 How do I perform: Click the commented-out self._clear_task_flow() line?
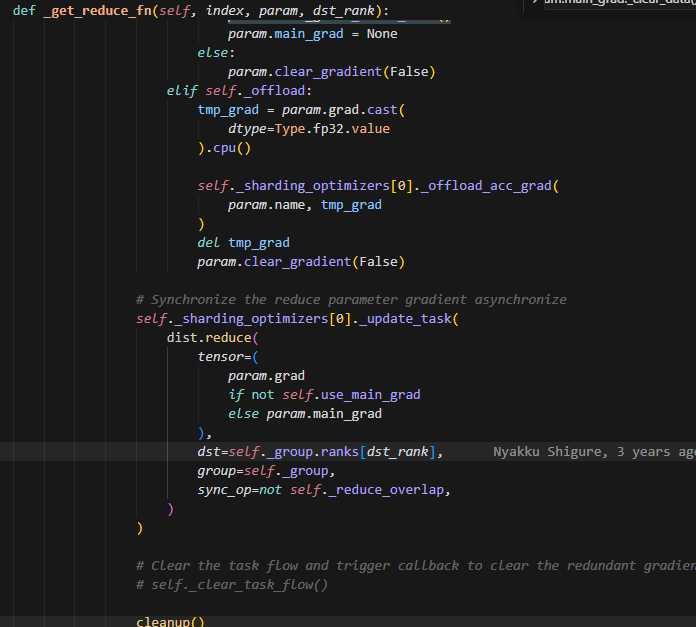tap(238, 585)
